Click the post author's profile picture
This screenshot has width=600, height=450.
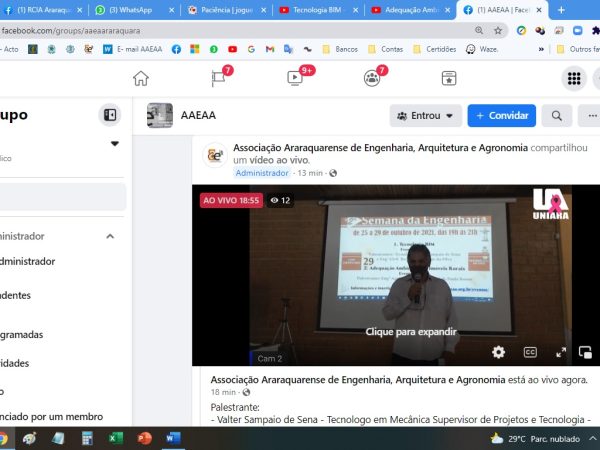(215, 155)
